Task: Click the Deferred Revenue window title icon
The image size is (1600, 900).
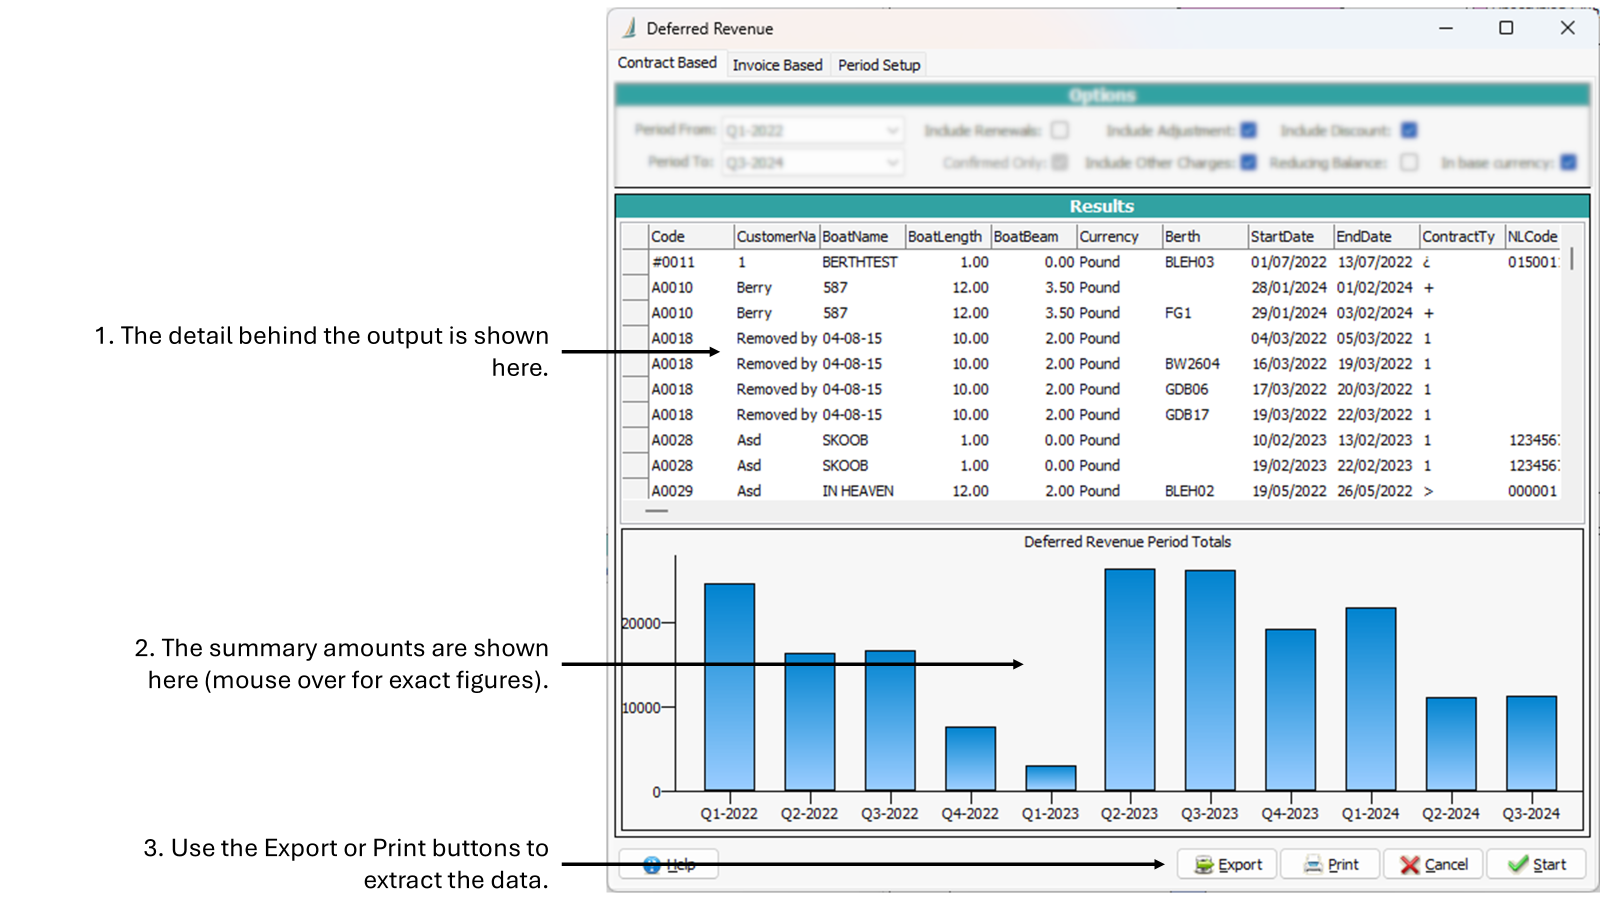Action: [x=629, y=28]
